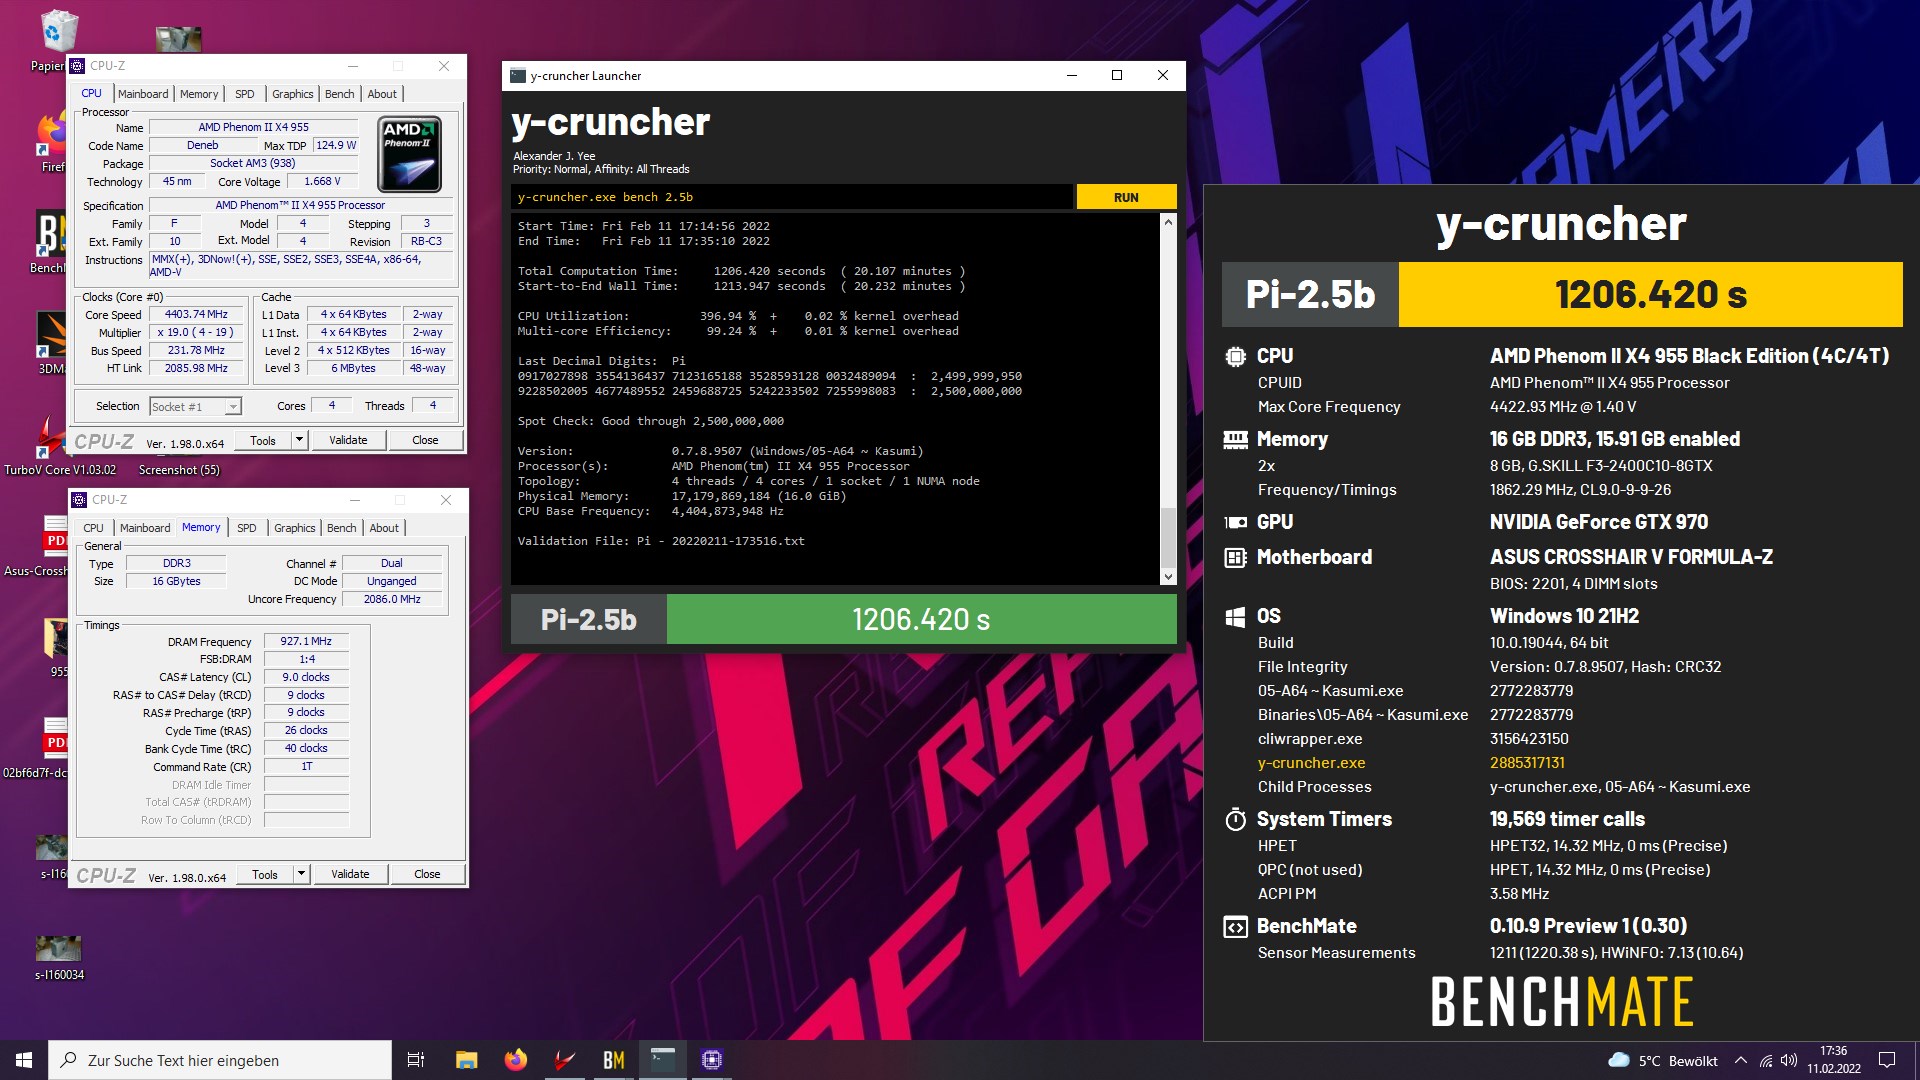The image size is (1920, 1080).
Task: Click the y-cruncher command input field
Action: click(x=792, y=197)
